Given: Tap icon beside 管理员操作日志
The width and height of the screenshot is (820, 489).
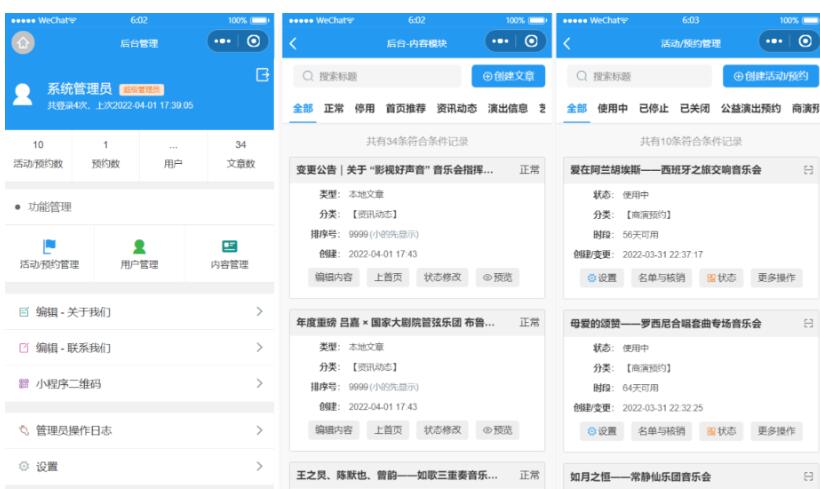Looking at the screenshot, I should pos(24,430).
